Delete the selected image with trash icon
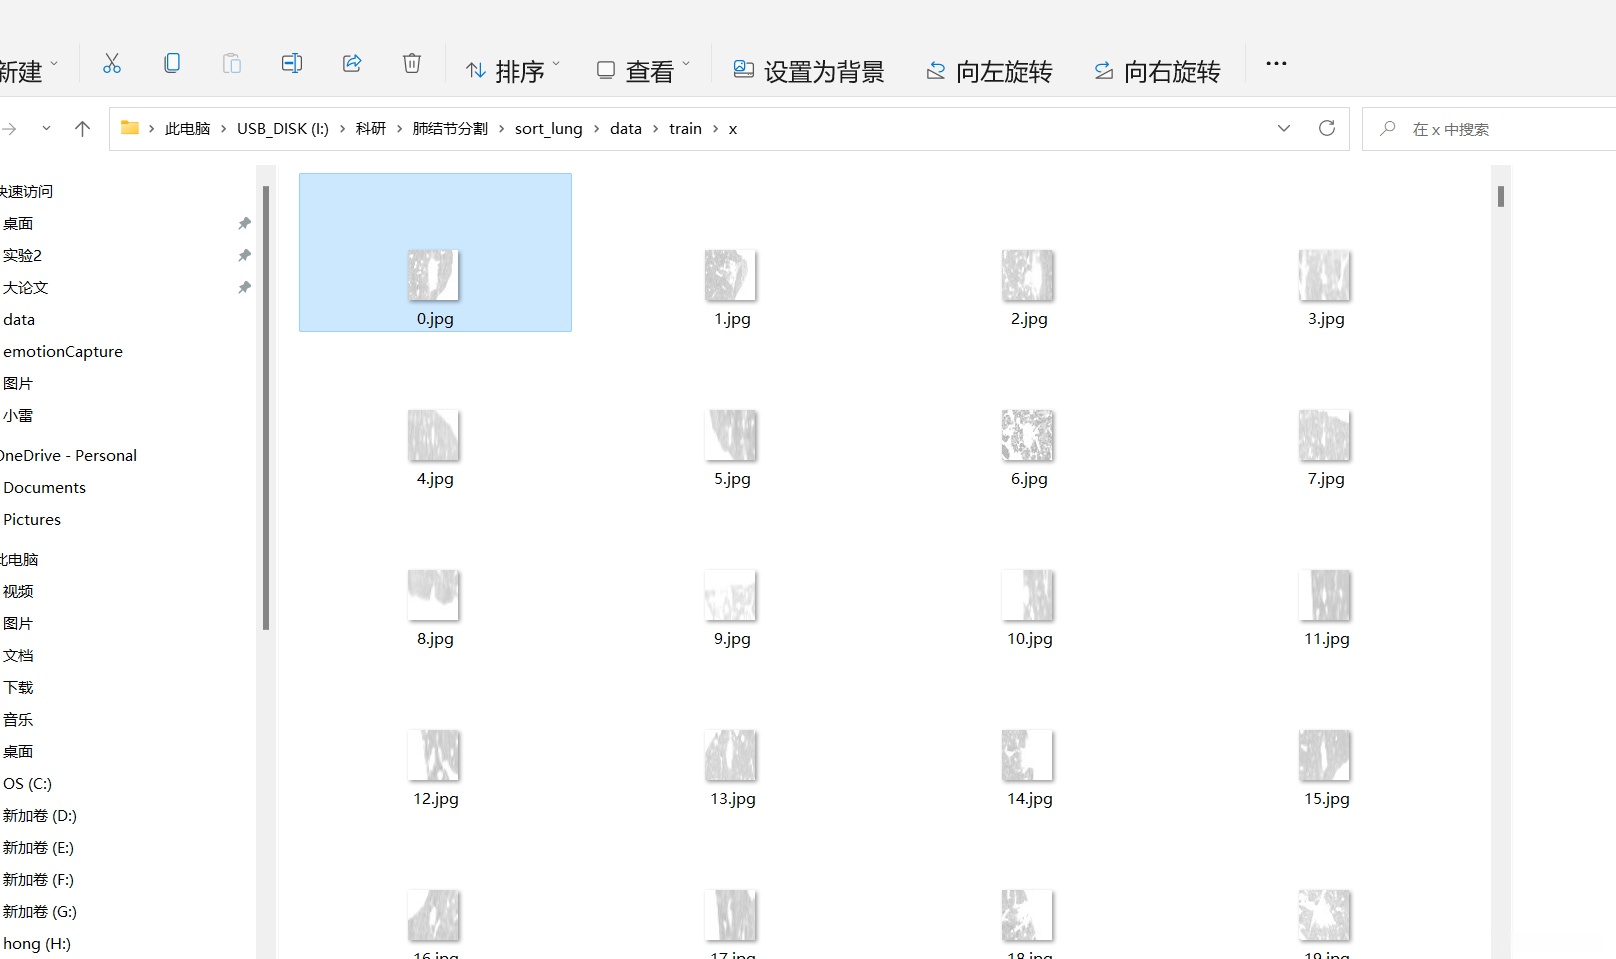The image size is (1616, 959). (411, 63)
